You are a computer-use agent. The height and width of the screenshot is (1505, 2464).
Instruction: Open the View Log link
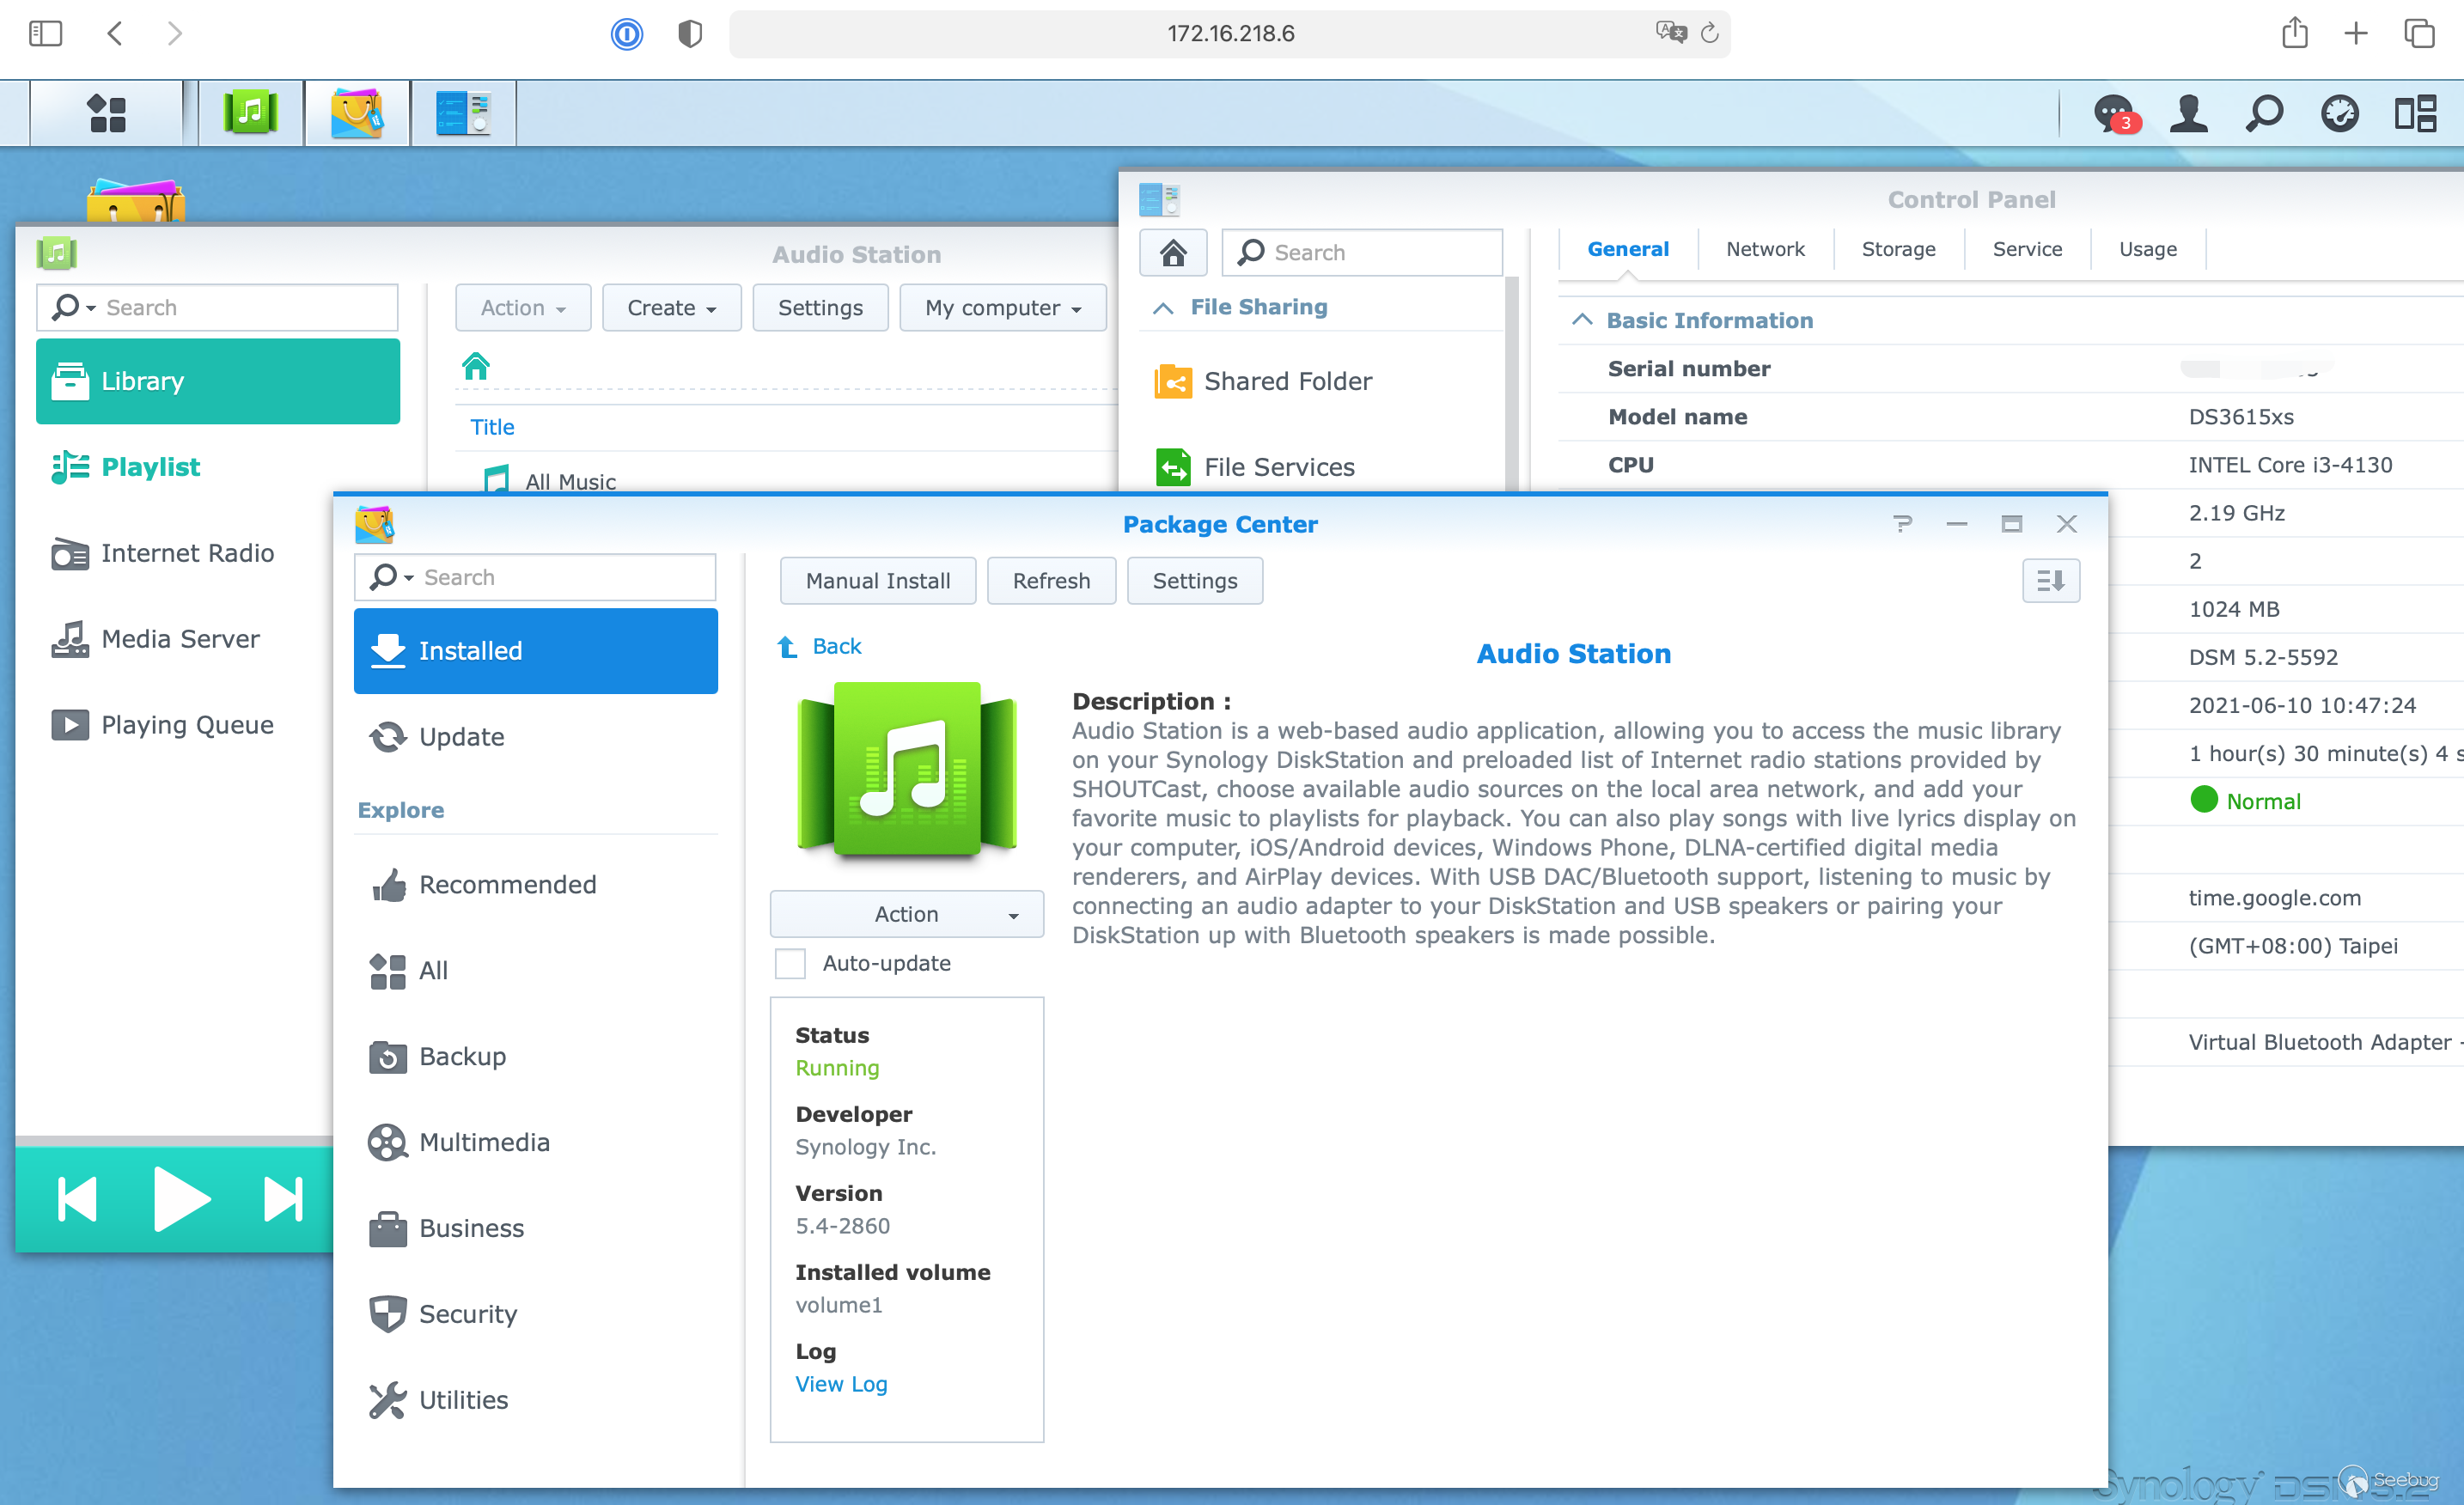(x=841, y=1383)
